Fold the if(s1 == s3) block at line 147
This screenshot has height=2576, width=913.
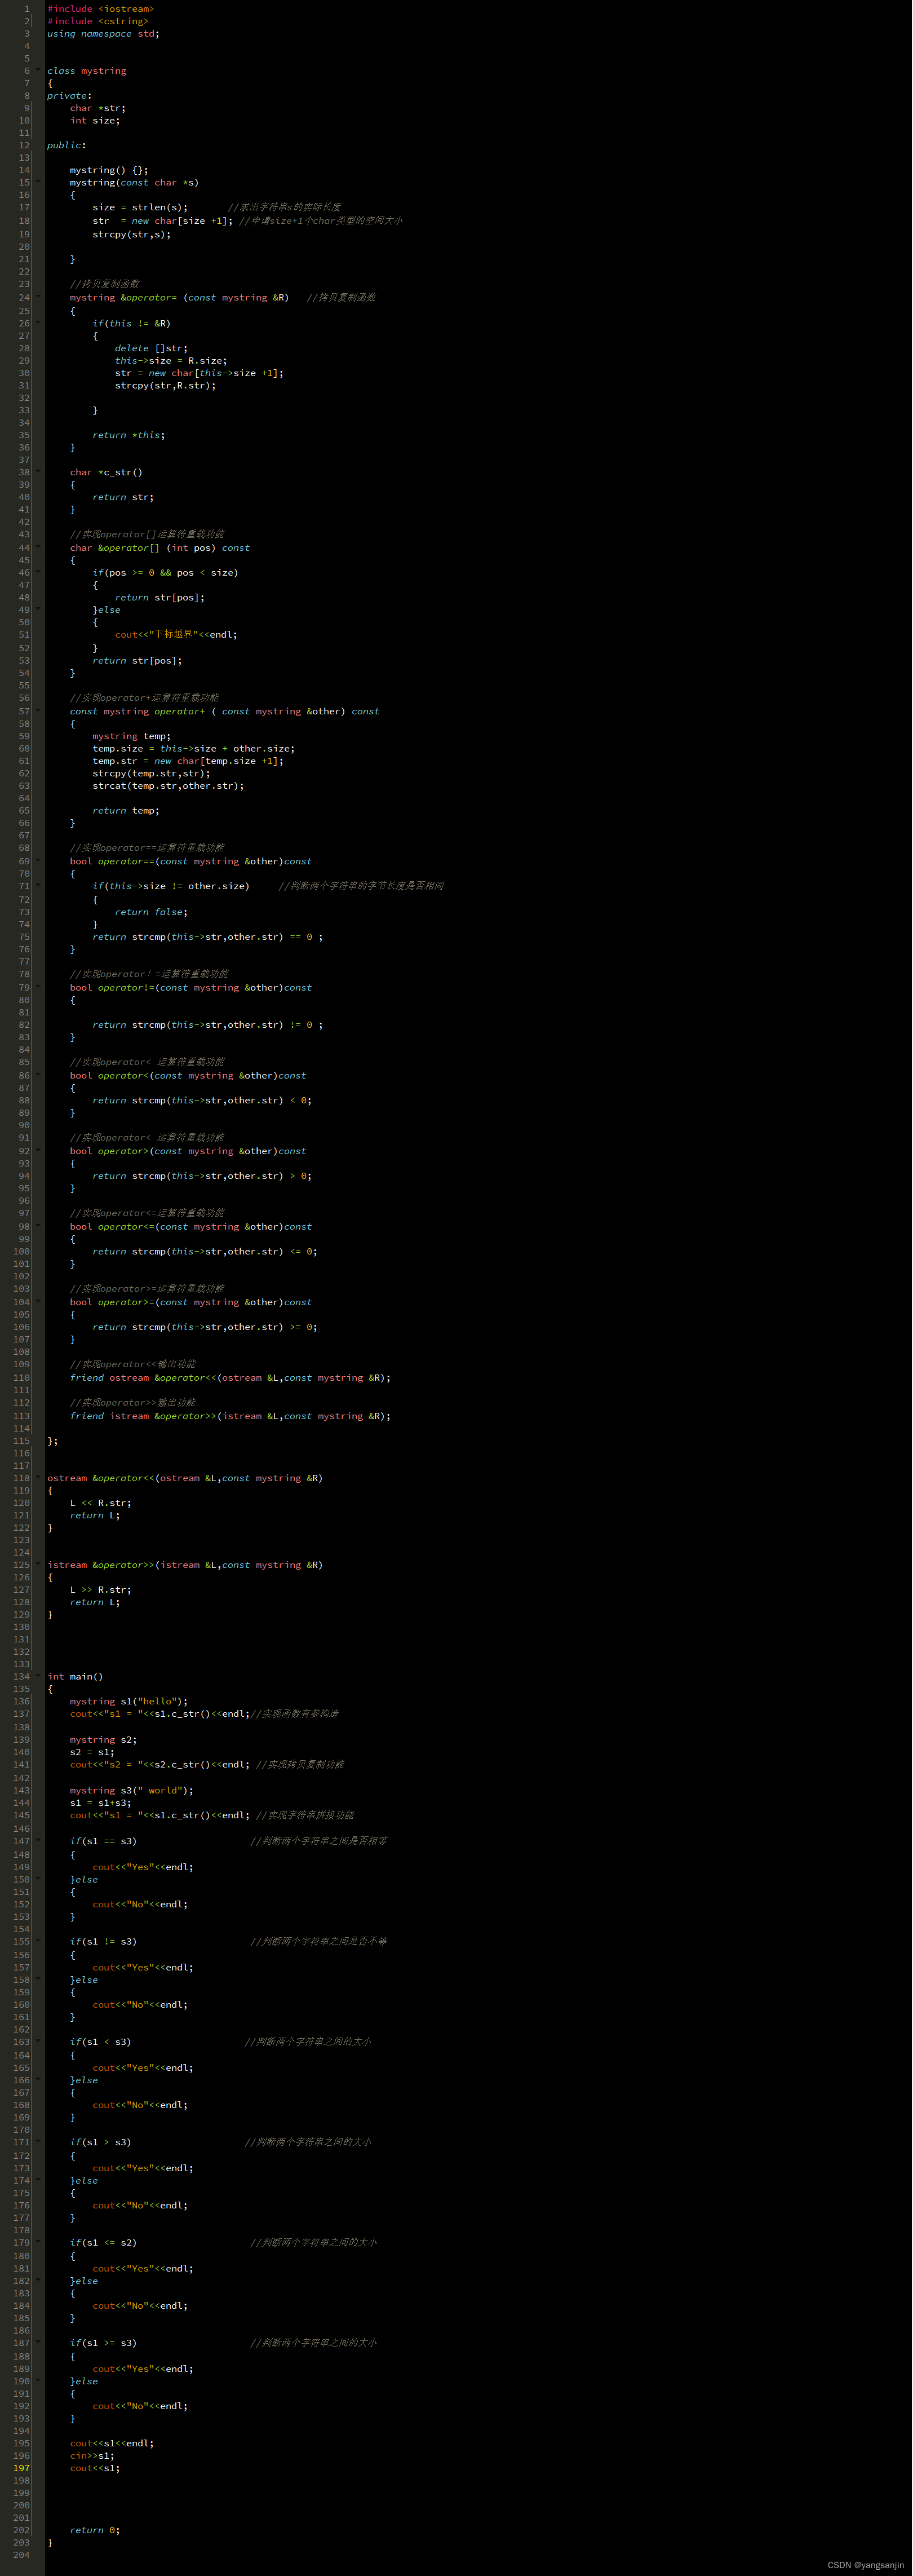point(38,1840)
